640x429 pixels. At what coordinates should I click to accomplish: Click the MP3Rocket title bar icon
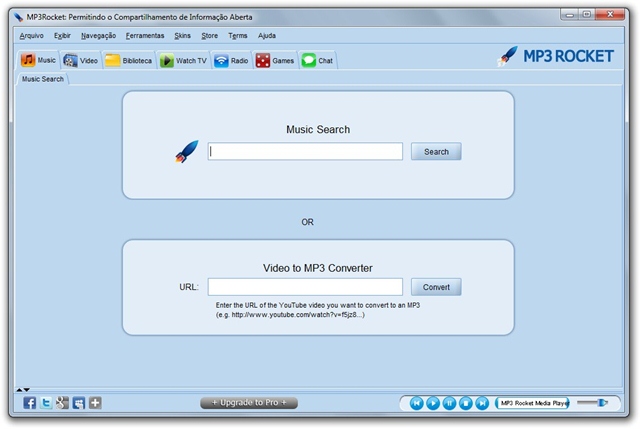click(18, 17)
